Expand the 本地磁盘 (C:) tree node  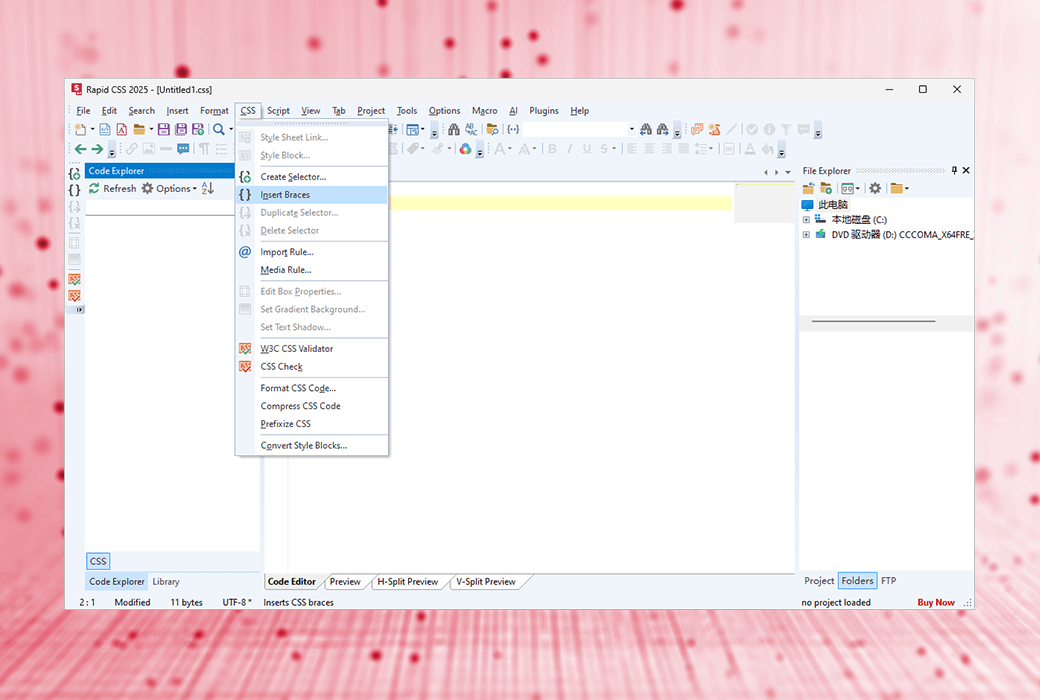tap(806, 220)
